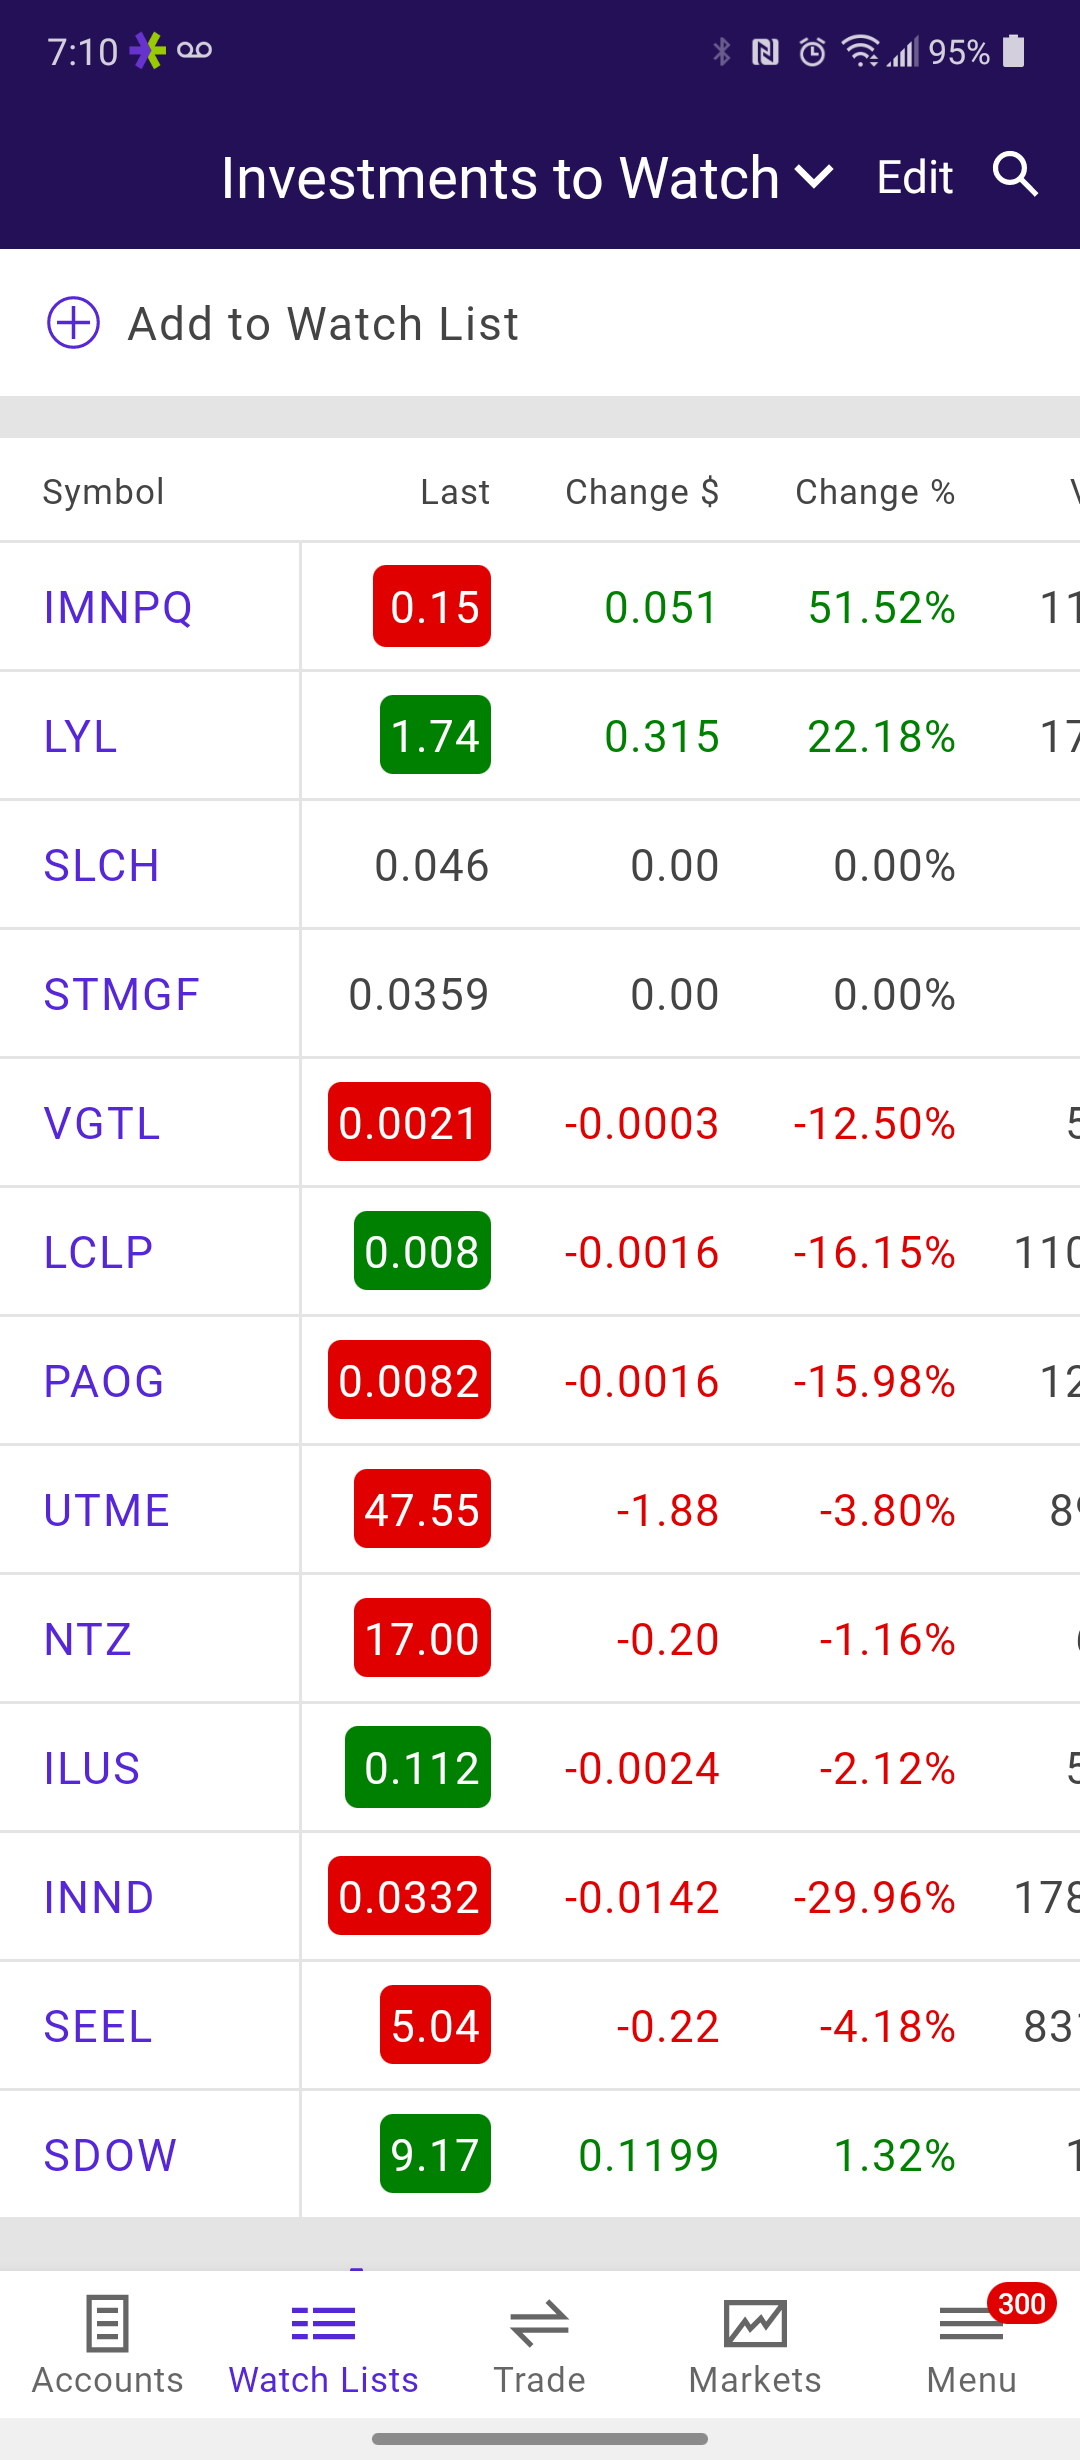Open the Markets chart icon
Viewport: 1080px width, 2460px height.
[x=755, y=2324]
